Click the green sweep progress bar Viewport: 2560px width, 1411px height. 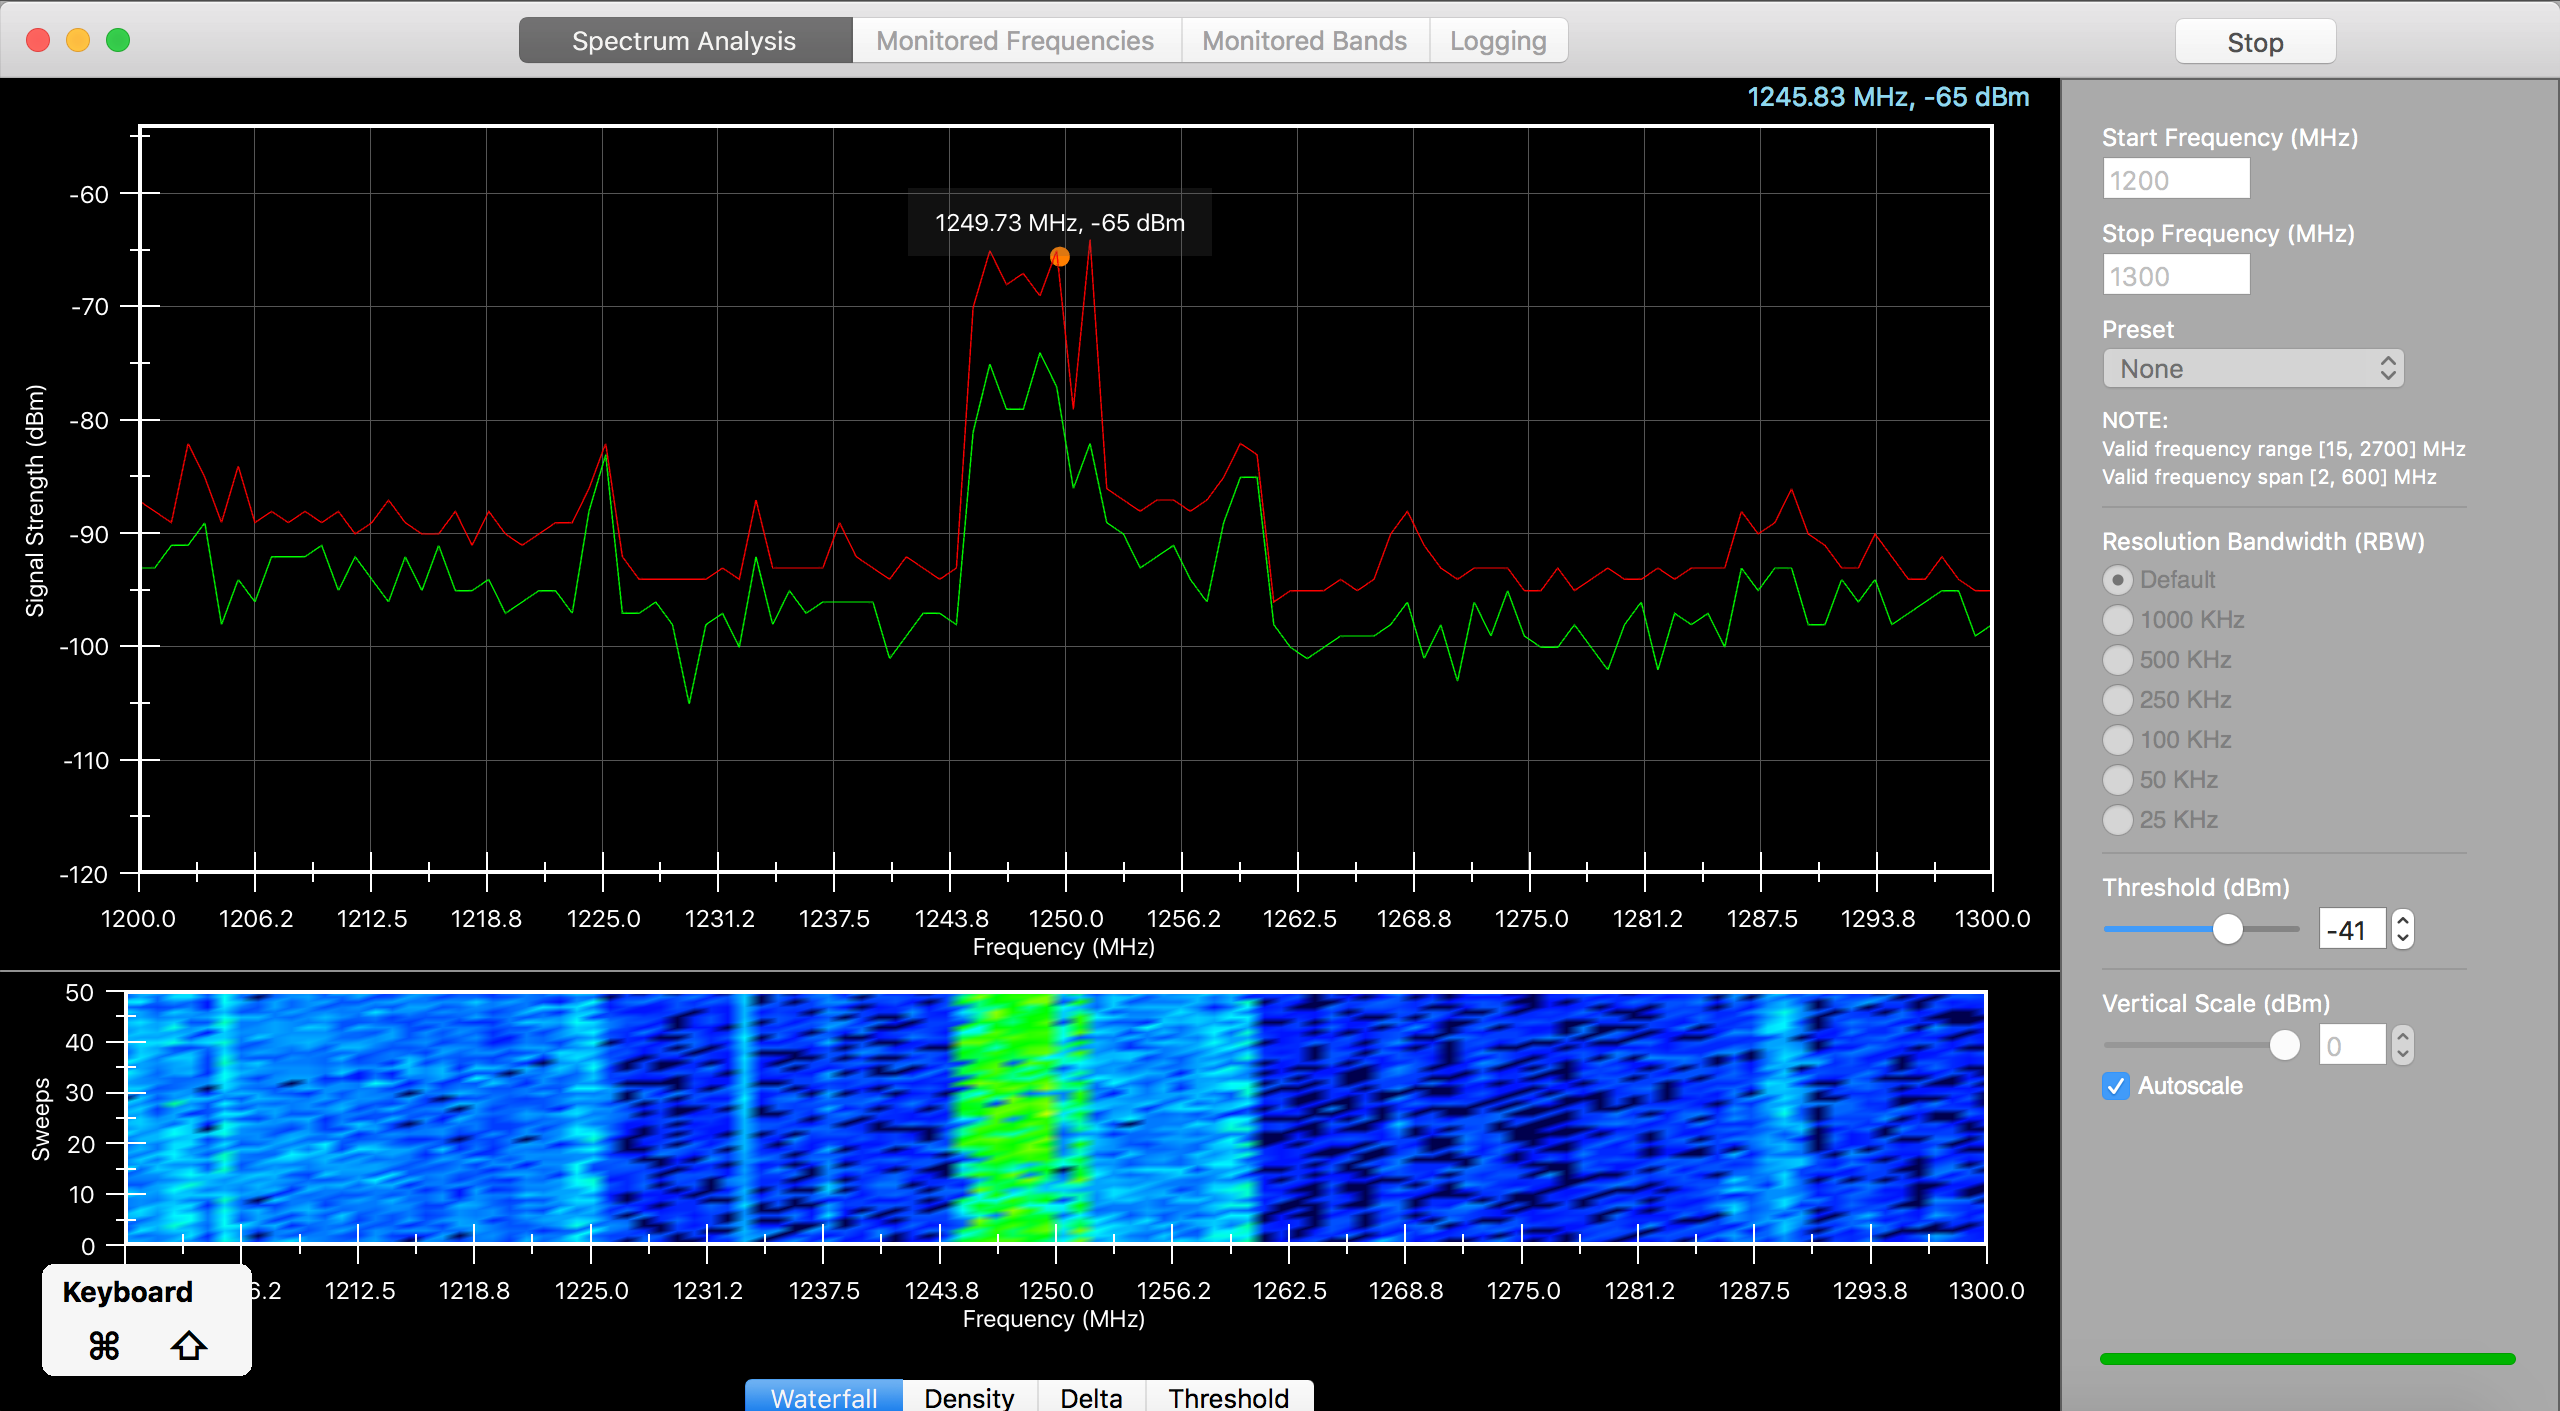click(2307, 1359)
